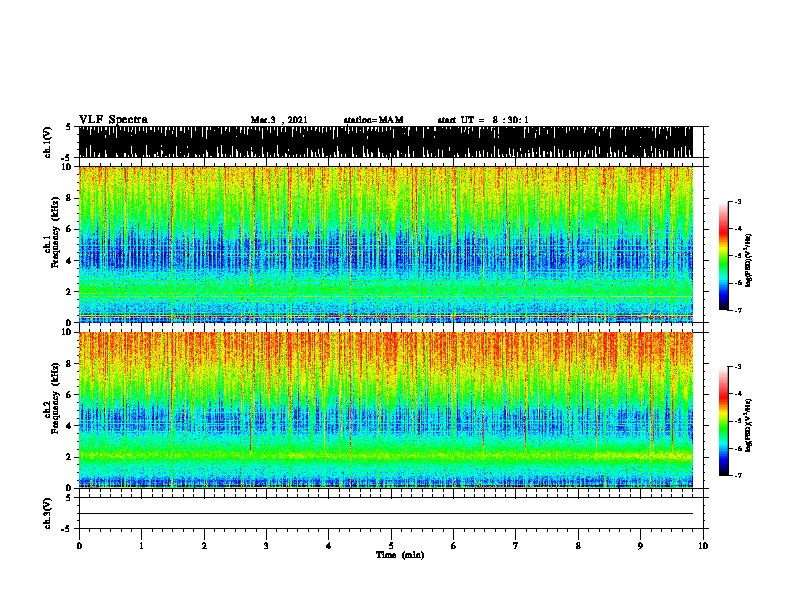Click the 'ch.3(V)' axis label
792x612 pixels.
pos(47,513)
